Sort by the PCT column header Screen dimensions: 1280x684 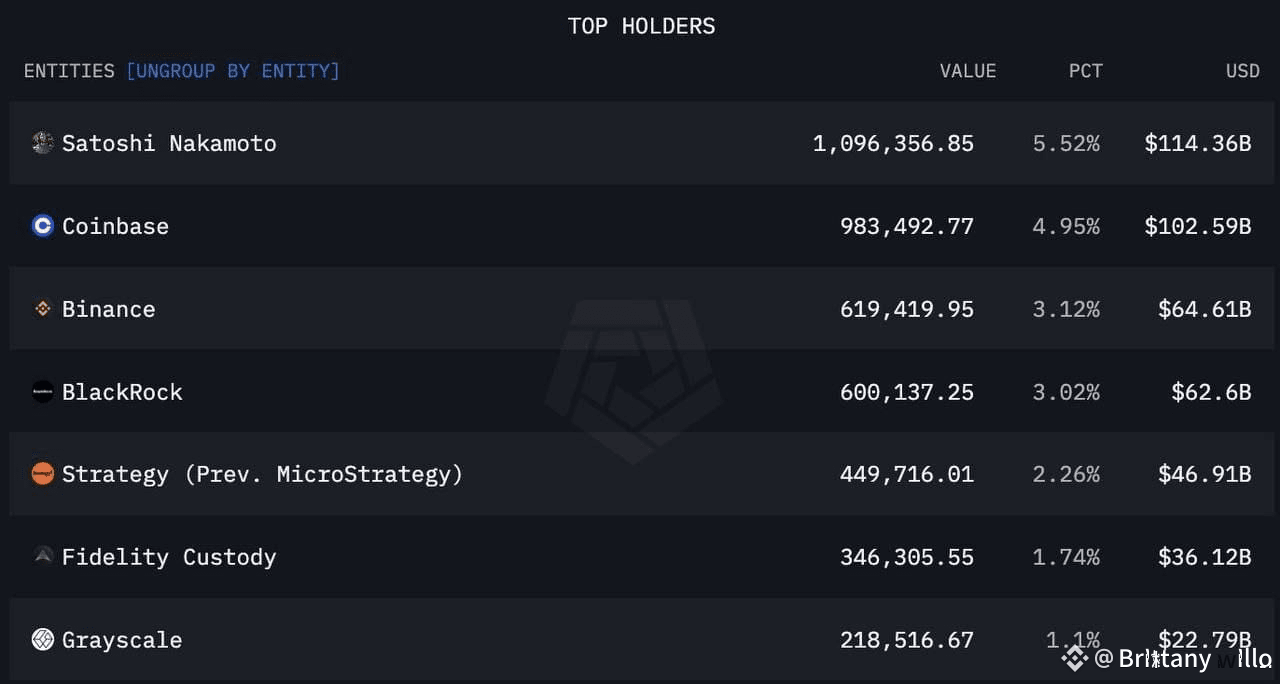(1086, 71)
